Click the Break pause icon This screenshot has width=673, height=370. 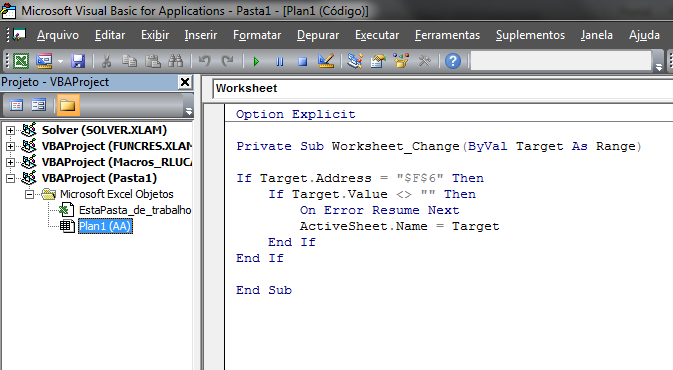point(279,61)
